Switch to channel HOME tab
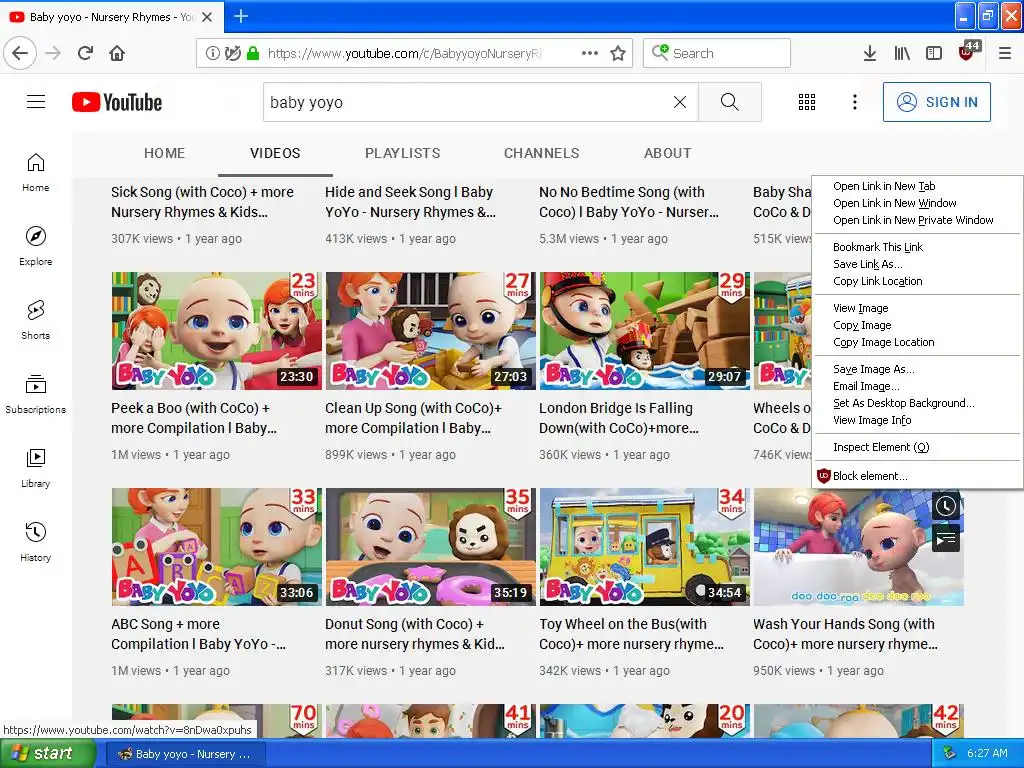The height and width of the screenshot is (768, 1024). pyautogui.click(x=165, y=153)
